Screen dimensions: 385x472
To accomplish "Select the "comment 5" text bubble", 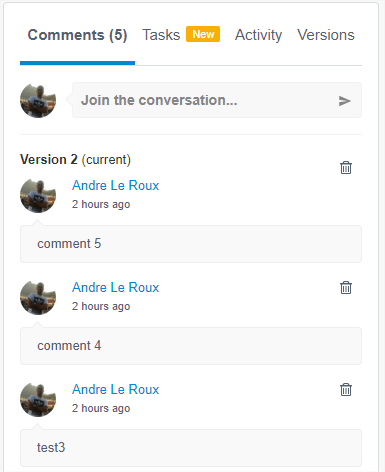I will (191, 244).
